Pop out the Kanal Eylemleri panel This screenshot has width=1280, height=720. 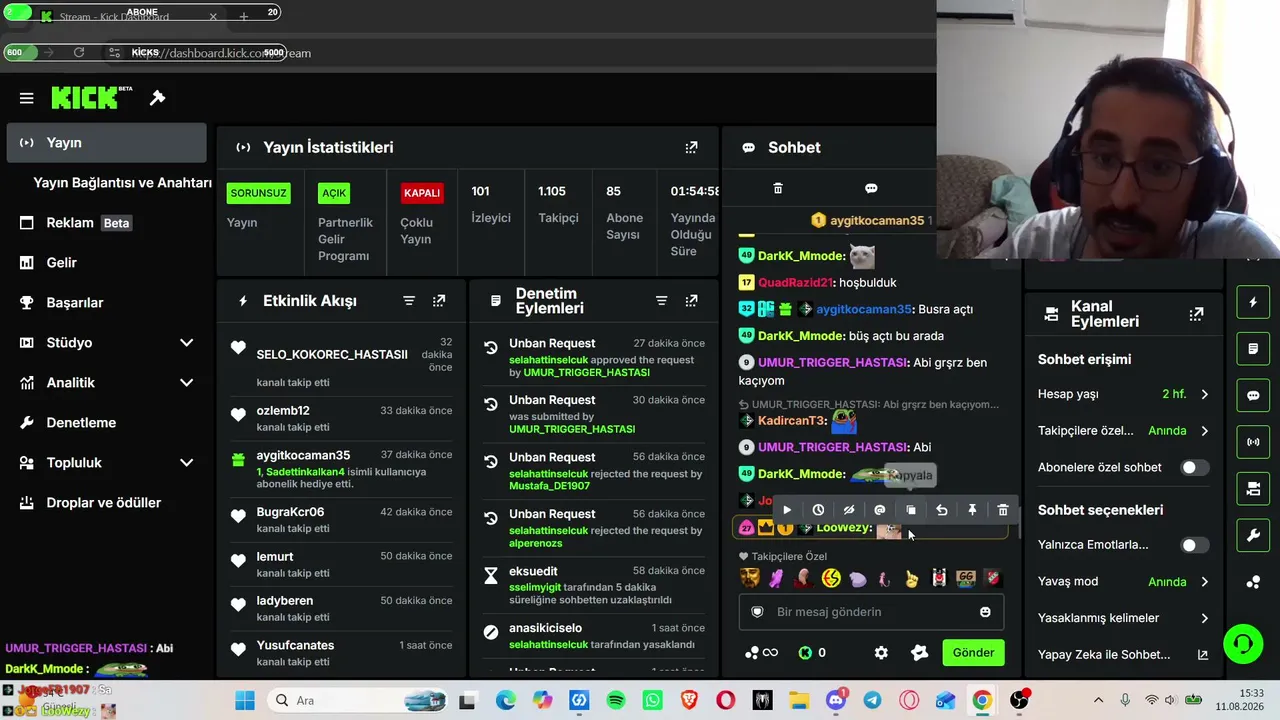pyautogui.click(x=1196, y=314)
